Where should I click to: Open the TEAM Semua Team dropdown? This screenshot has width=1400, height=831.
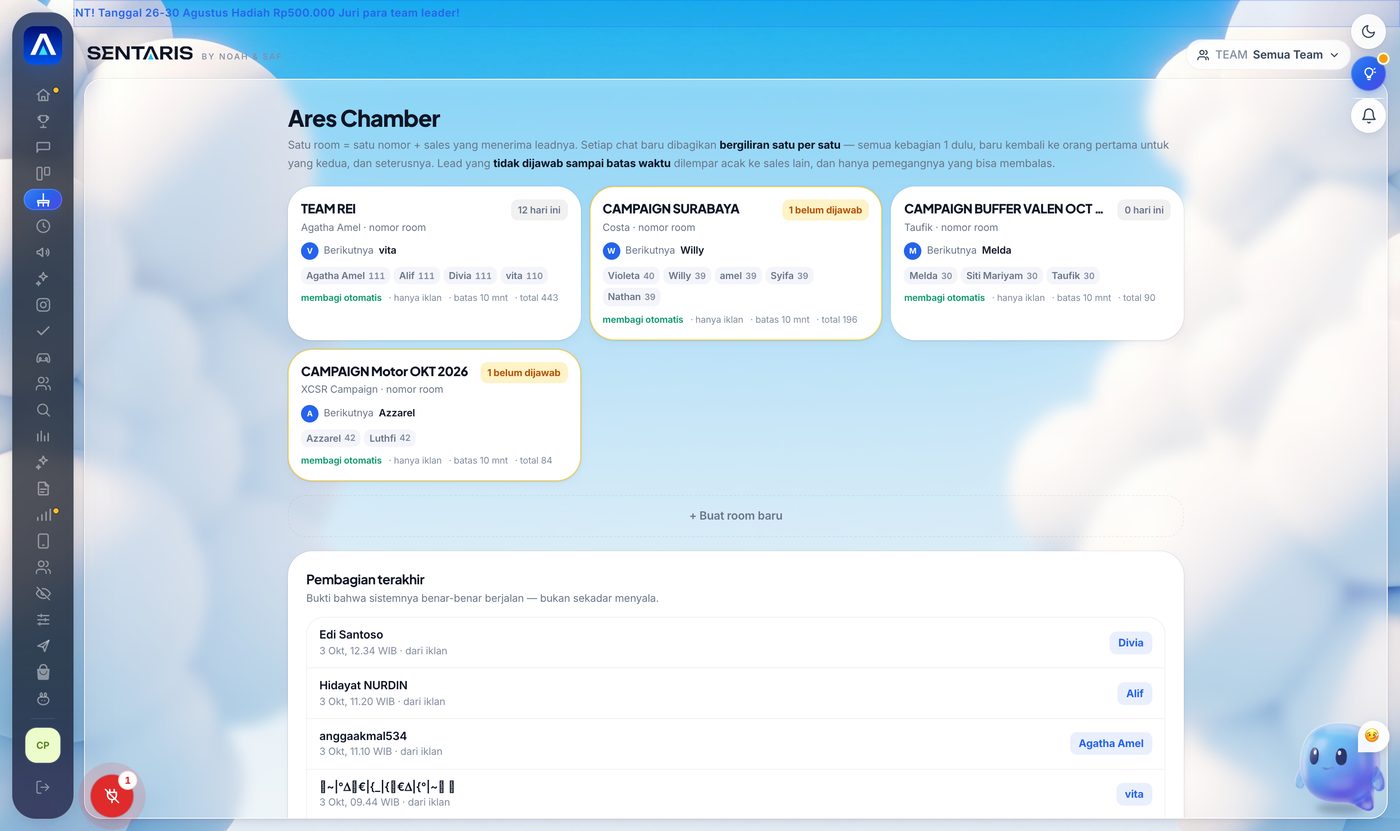click(x=1268, y=55)
